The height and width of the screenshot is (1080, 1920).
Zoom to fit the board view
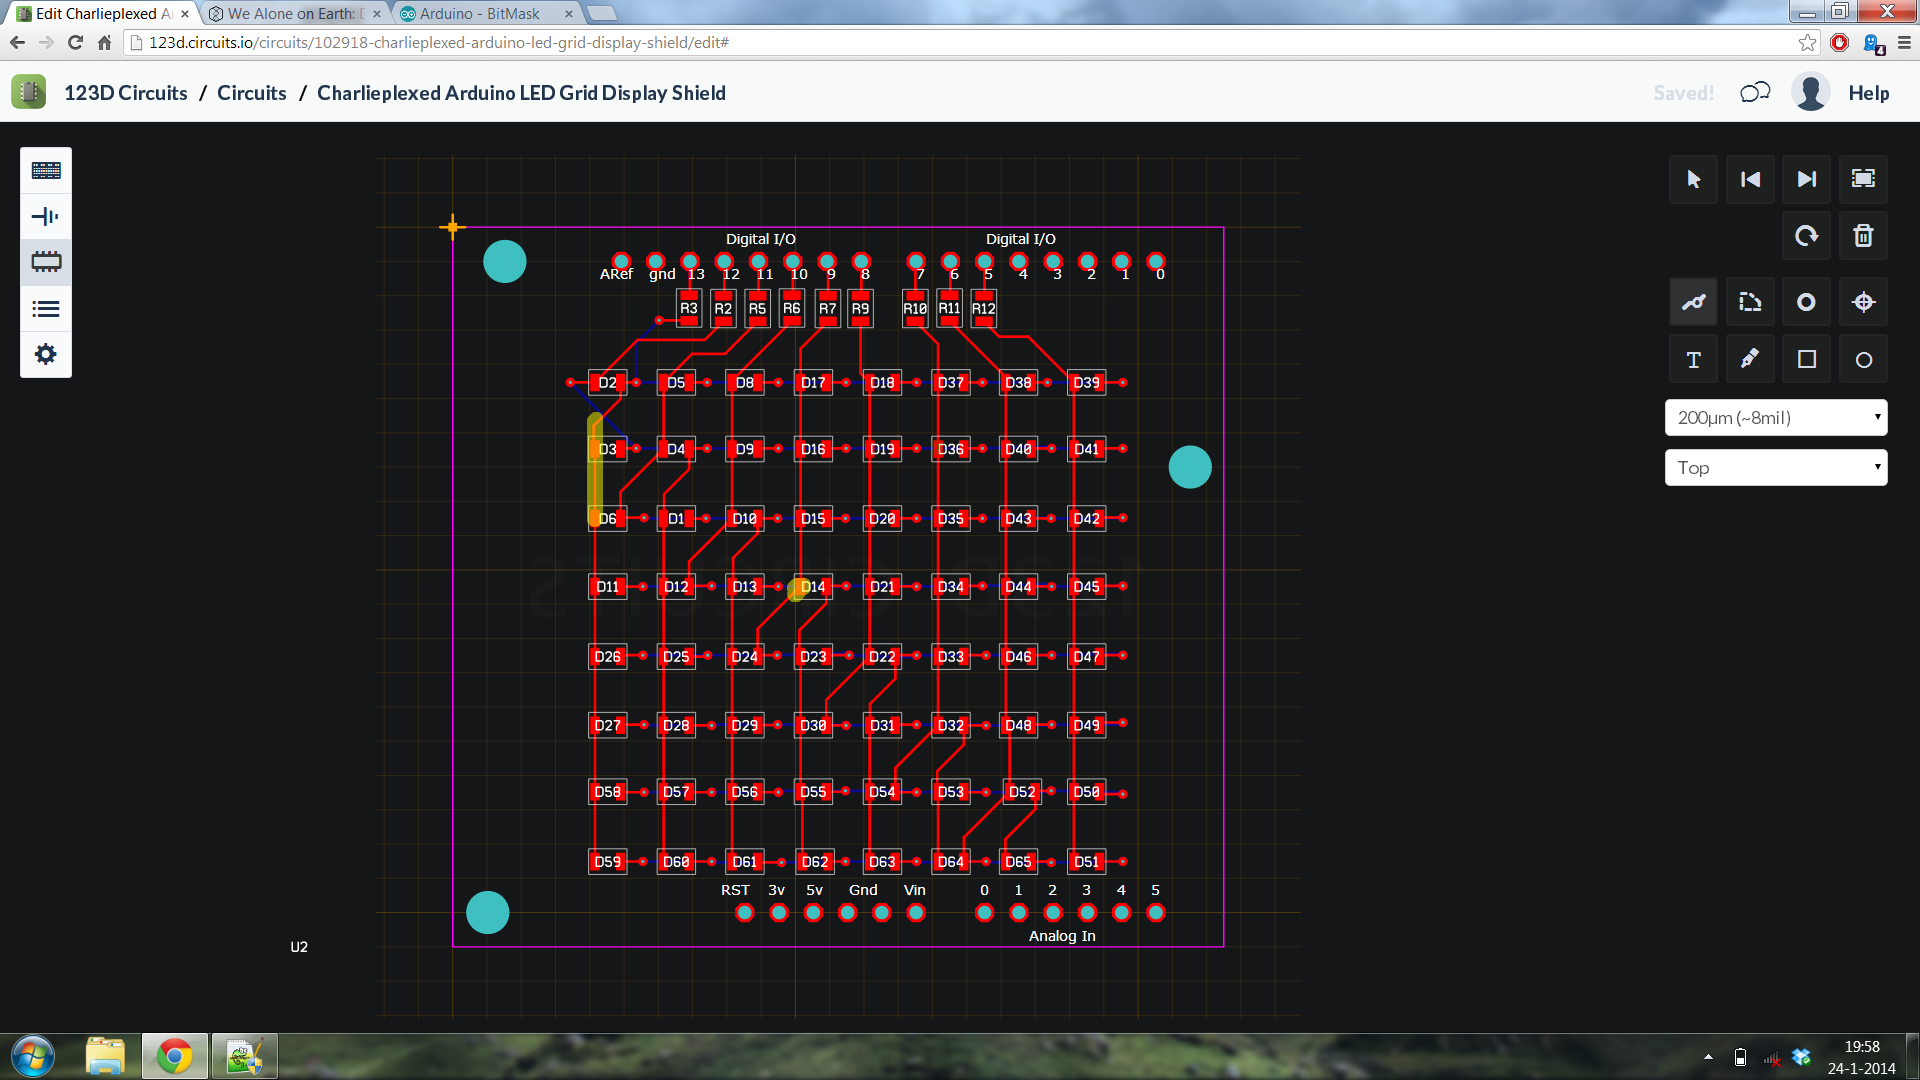1866,179
